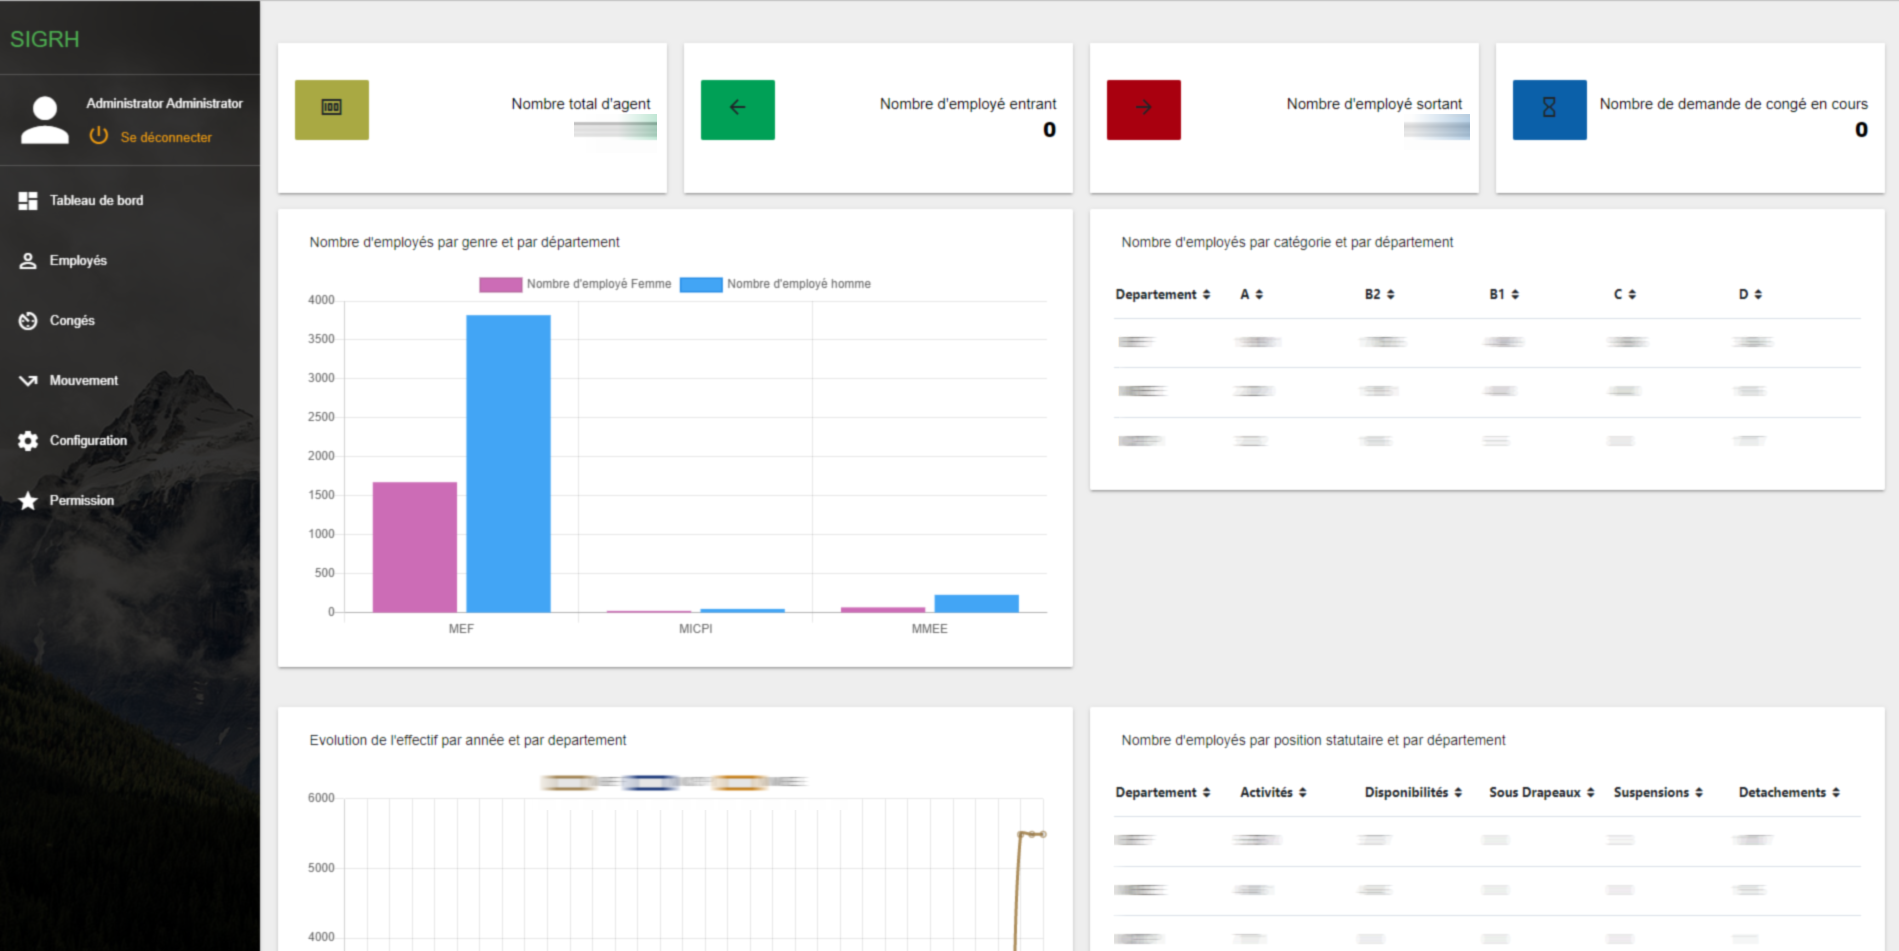Click the blue hourglass leave request icon
1899x951 pixels.
(x=1549, y=109)
